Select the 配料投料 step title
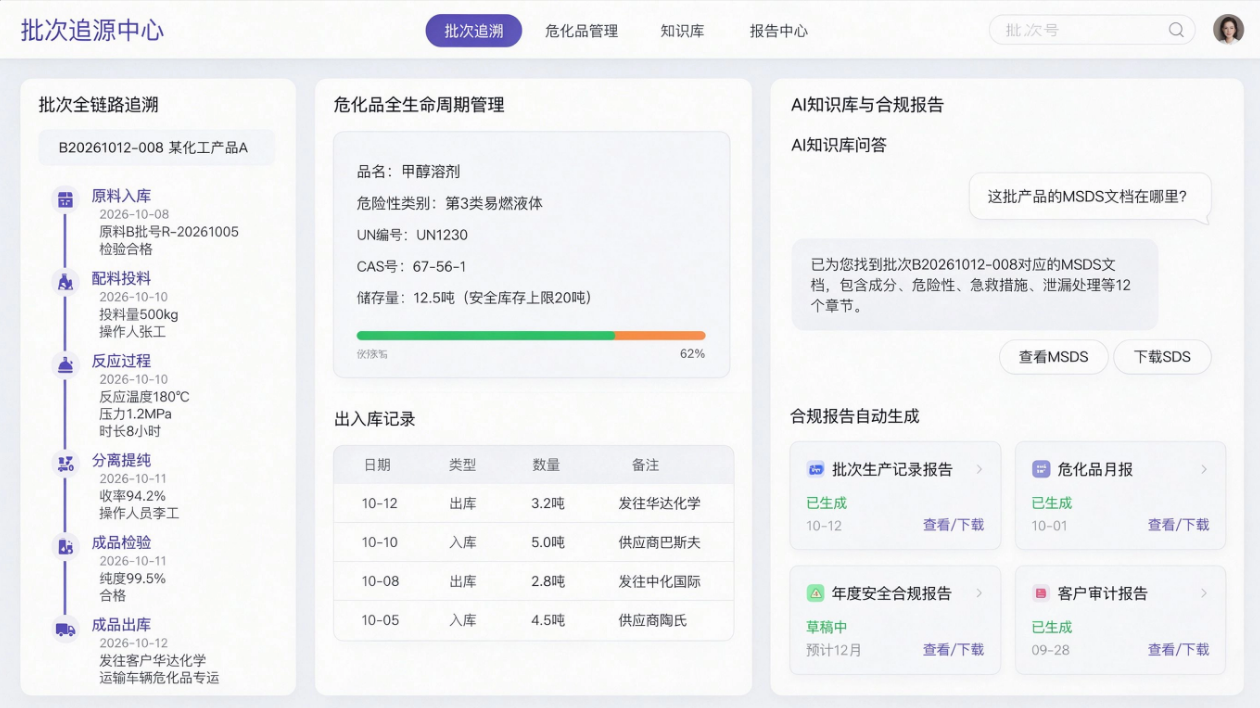Image resolution: width=1260 pixels, height=708 pixels. pos(121,278)
